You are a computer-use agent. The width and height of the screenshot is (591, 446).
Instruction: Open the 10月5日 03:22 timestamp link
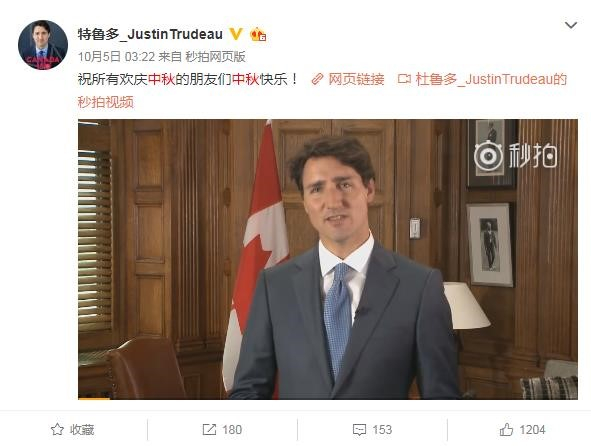click(x=116, y=57)
